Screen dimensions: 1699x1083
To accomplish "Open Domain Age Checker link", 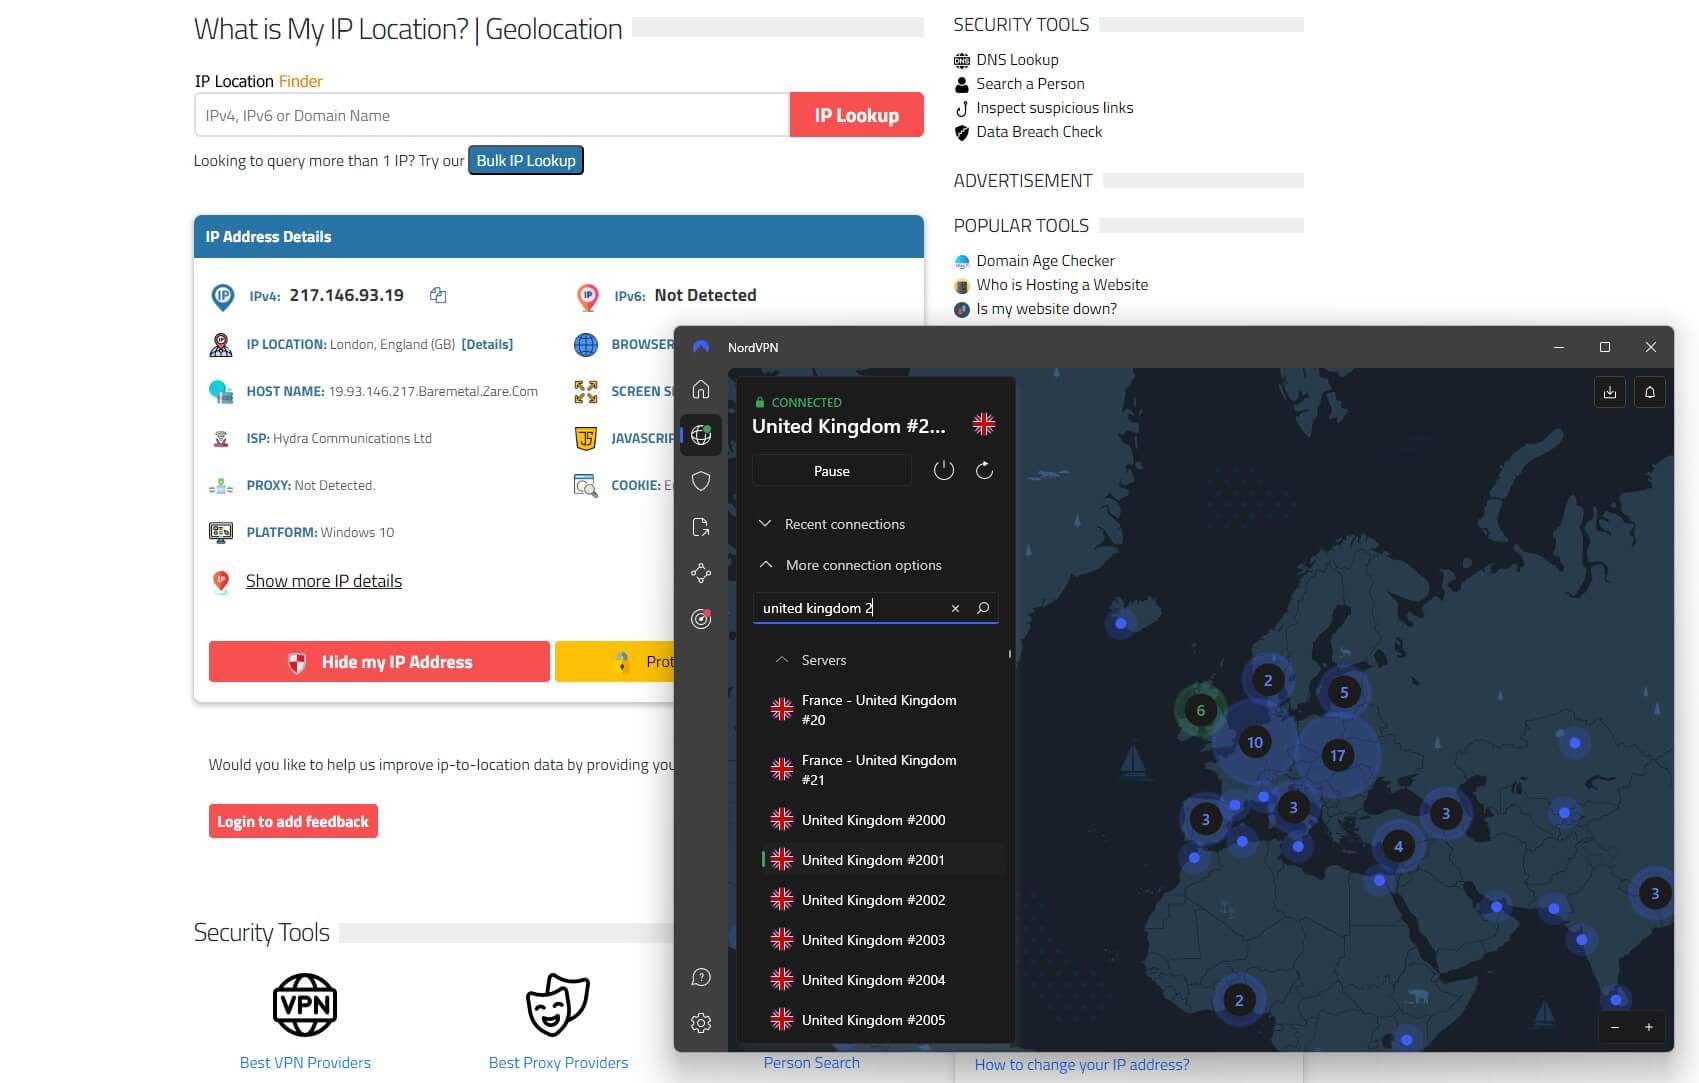I will coord(1045,261).
